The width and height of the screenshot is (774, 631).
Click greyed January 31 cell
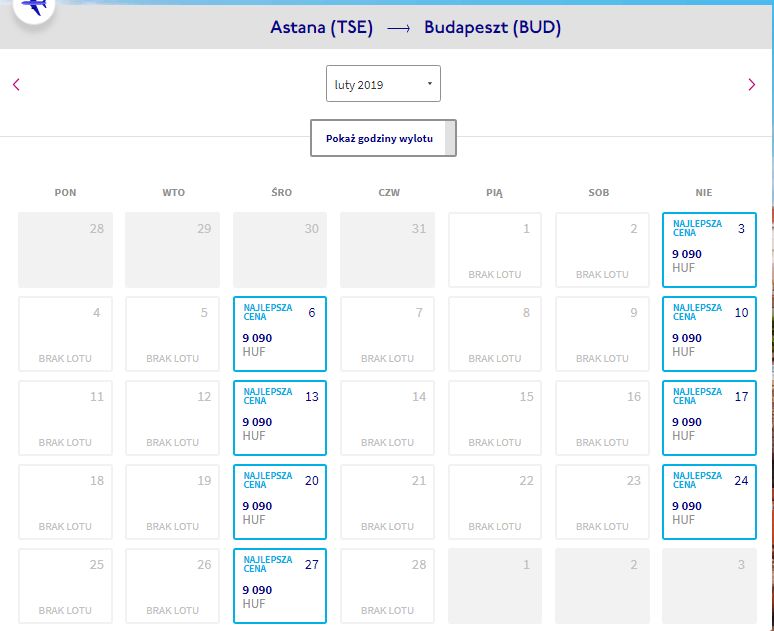tap(387, 250)
